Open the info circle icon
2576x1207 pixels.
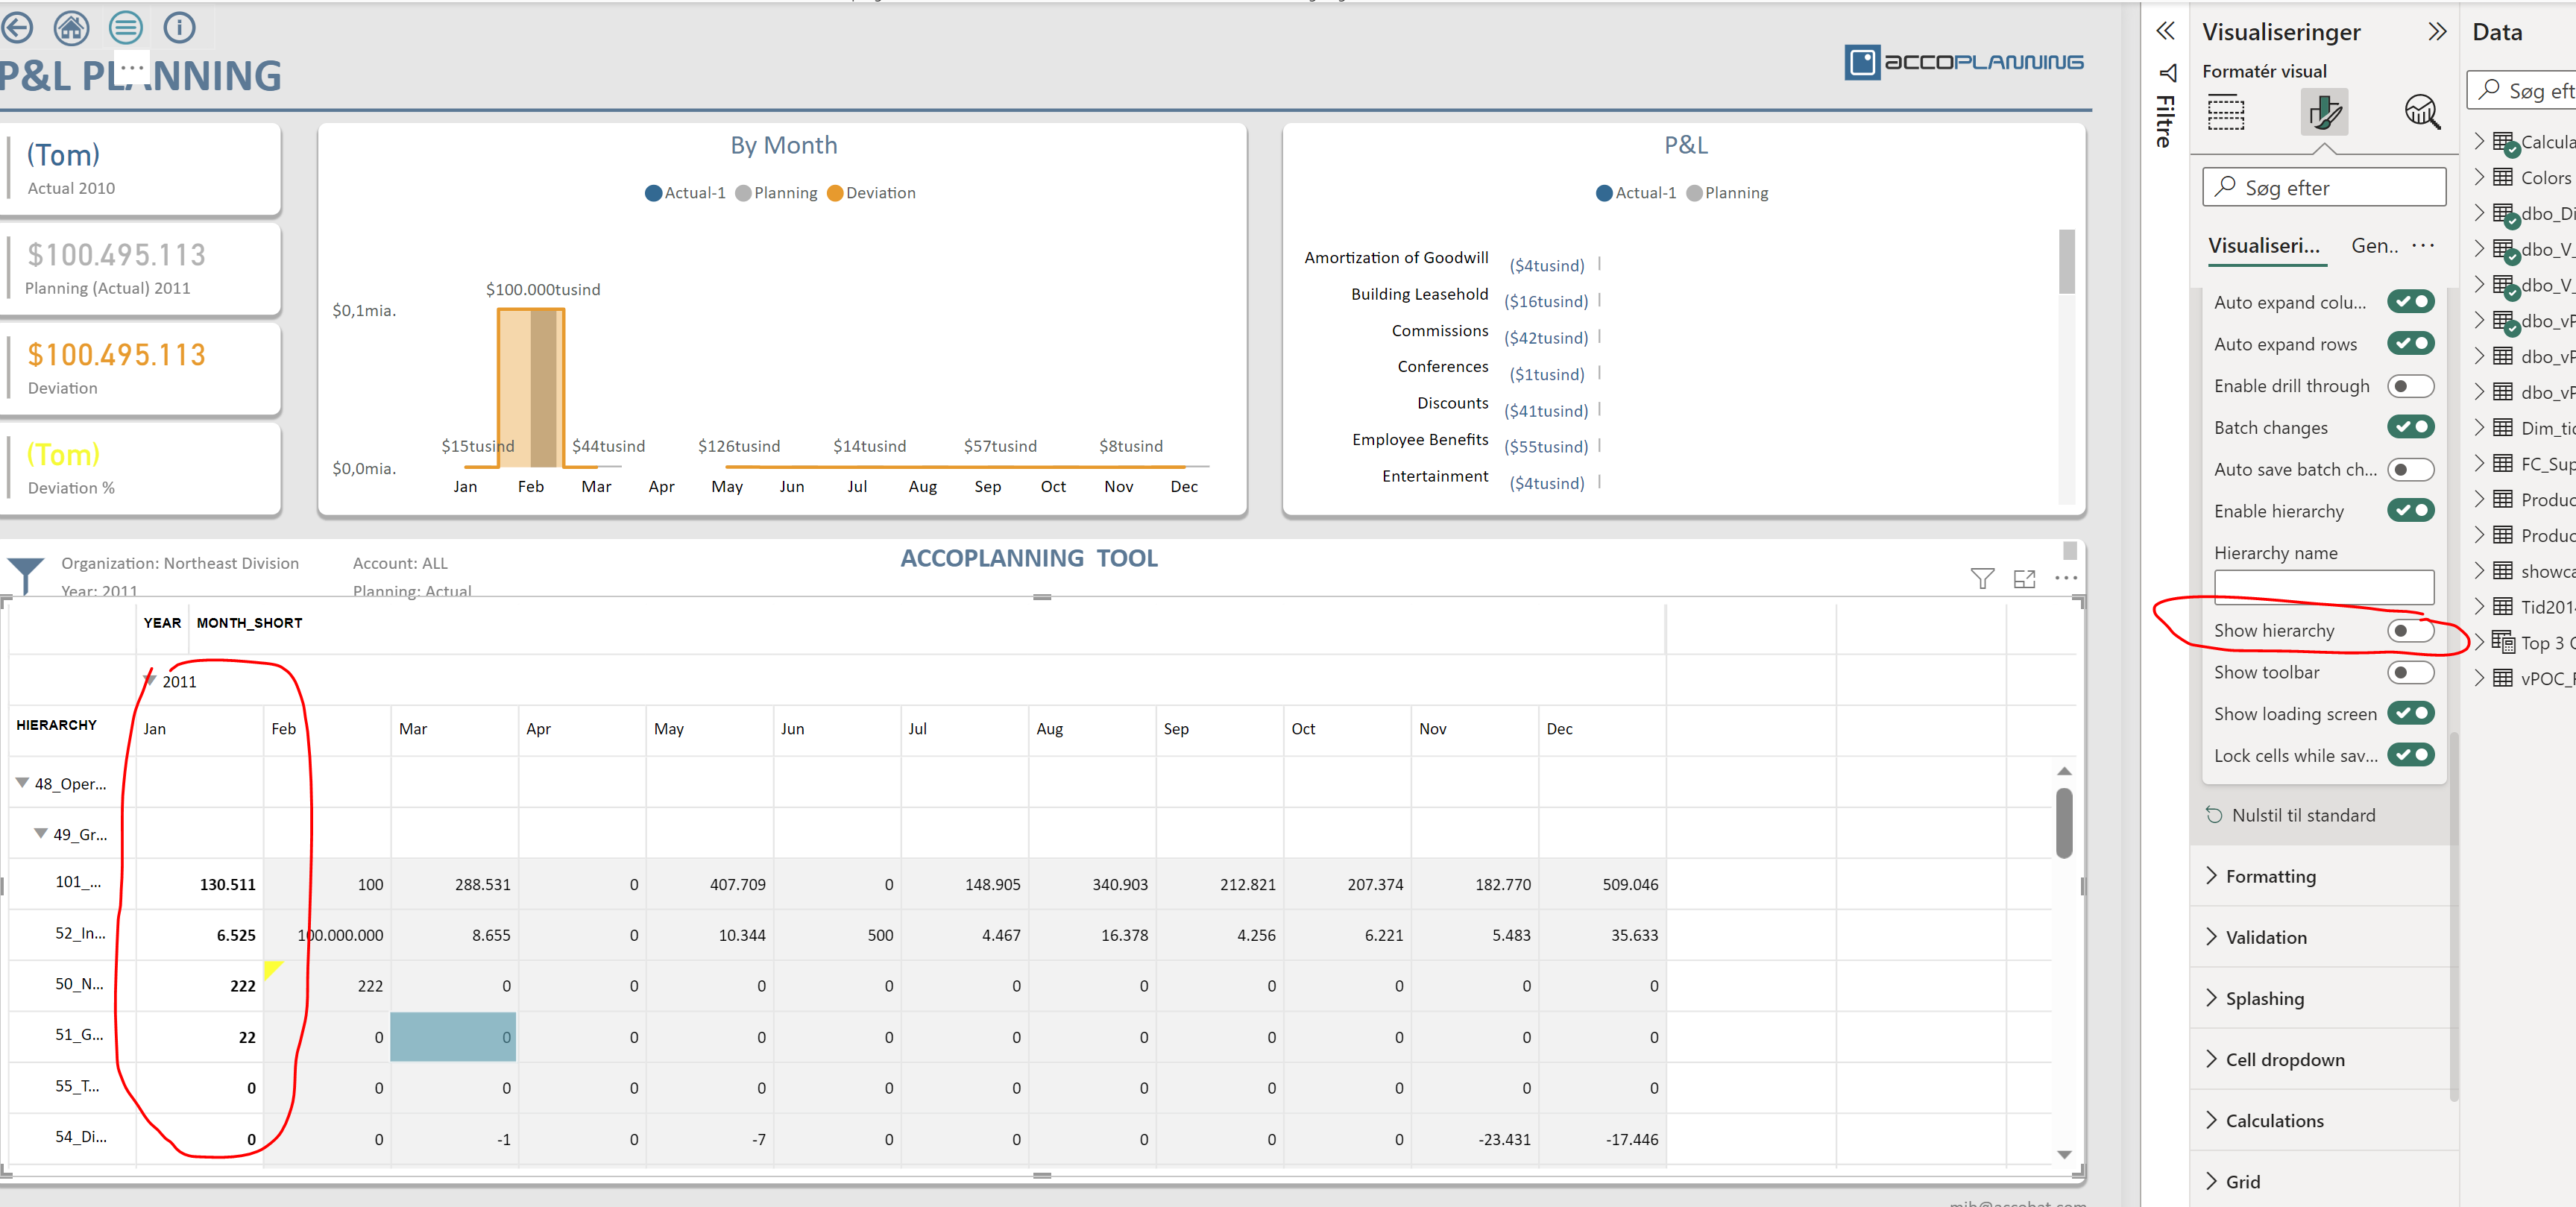pos(180,27)
